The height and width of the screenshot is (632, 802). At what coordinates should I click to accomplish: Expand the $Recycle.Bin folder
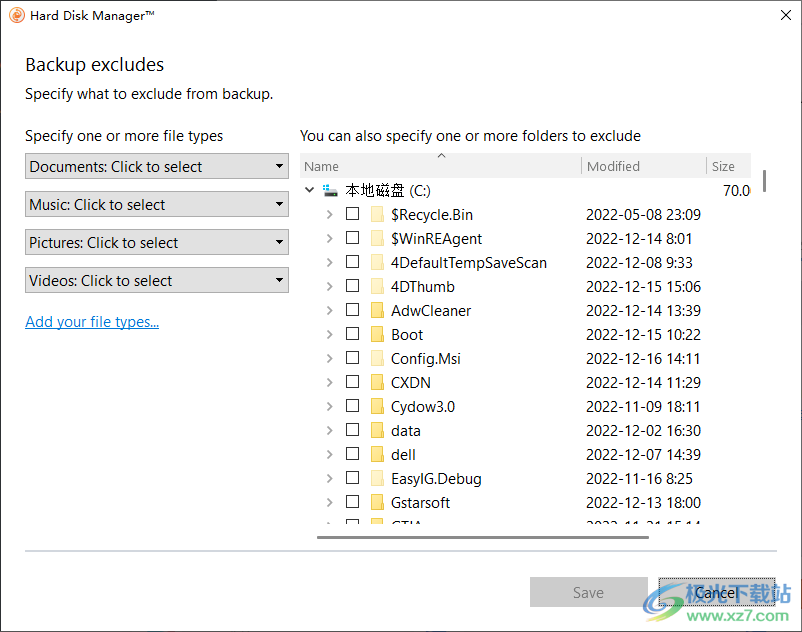pos(329,214)
